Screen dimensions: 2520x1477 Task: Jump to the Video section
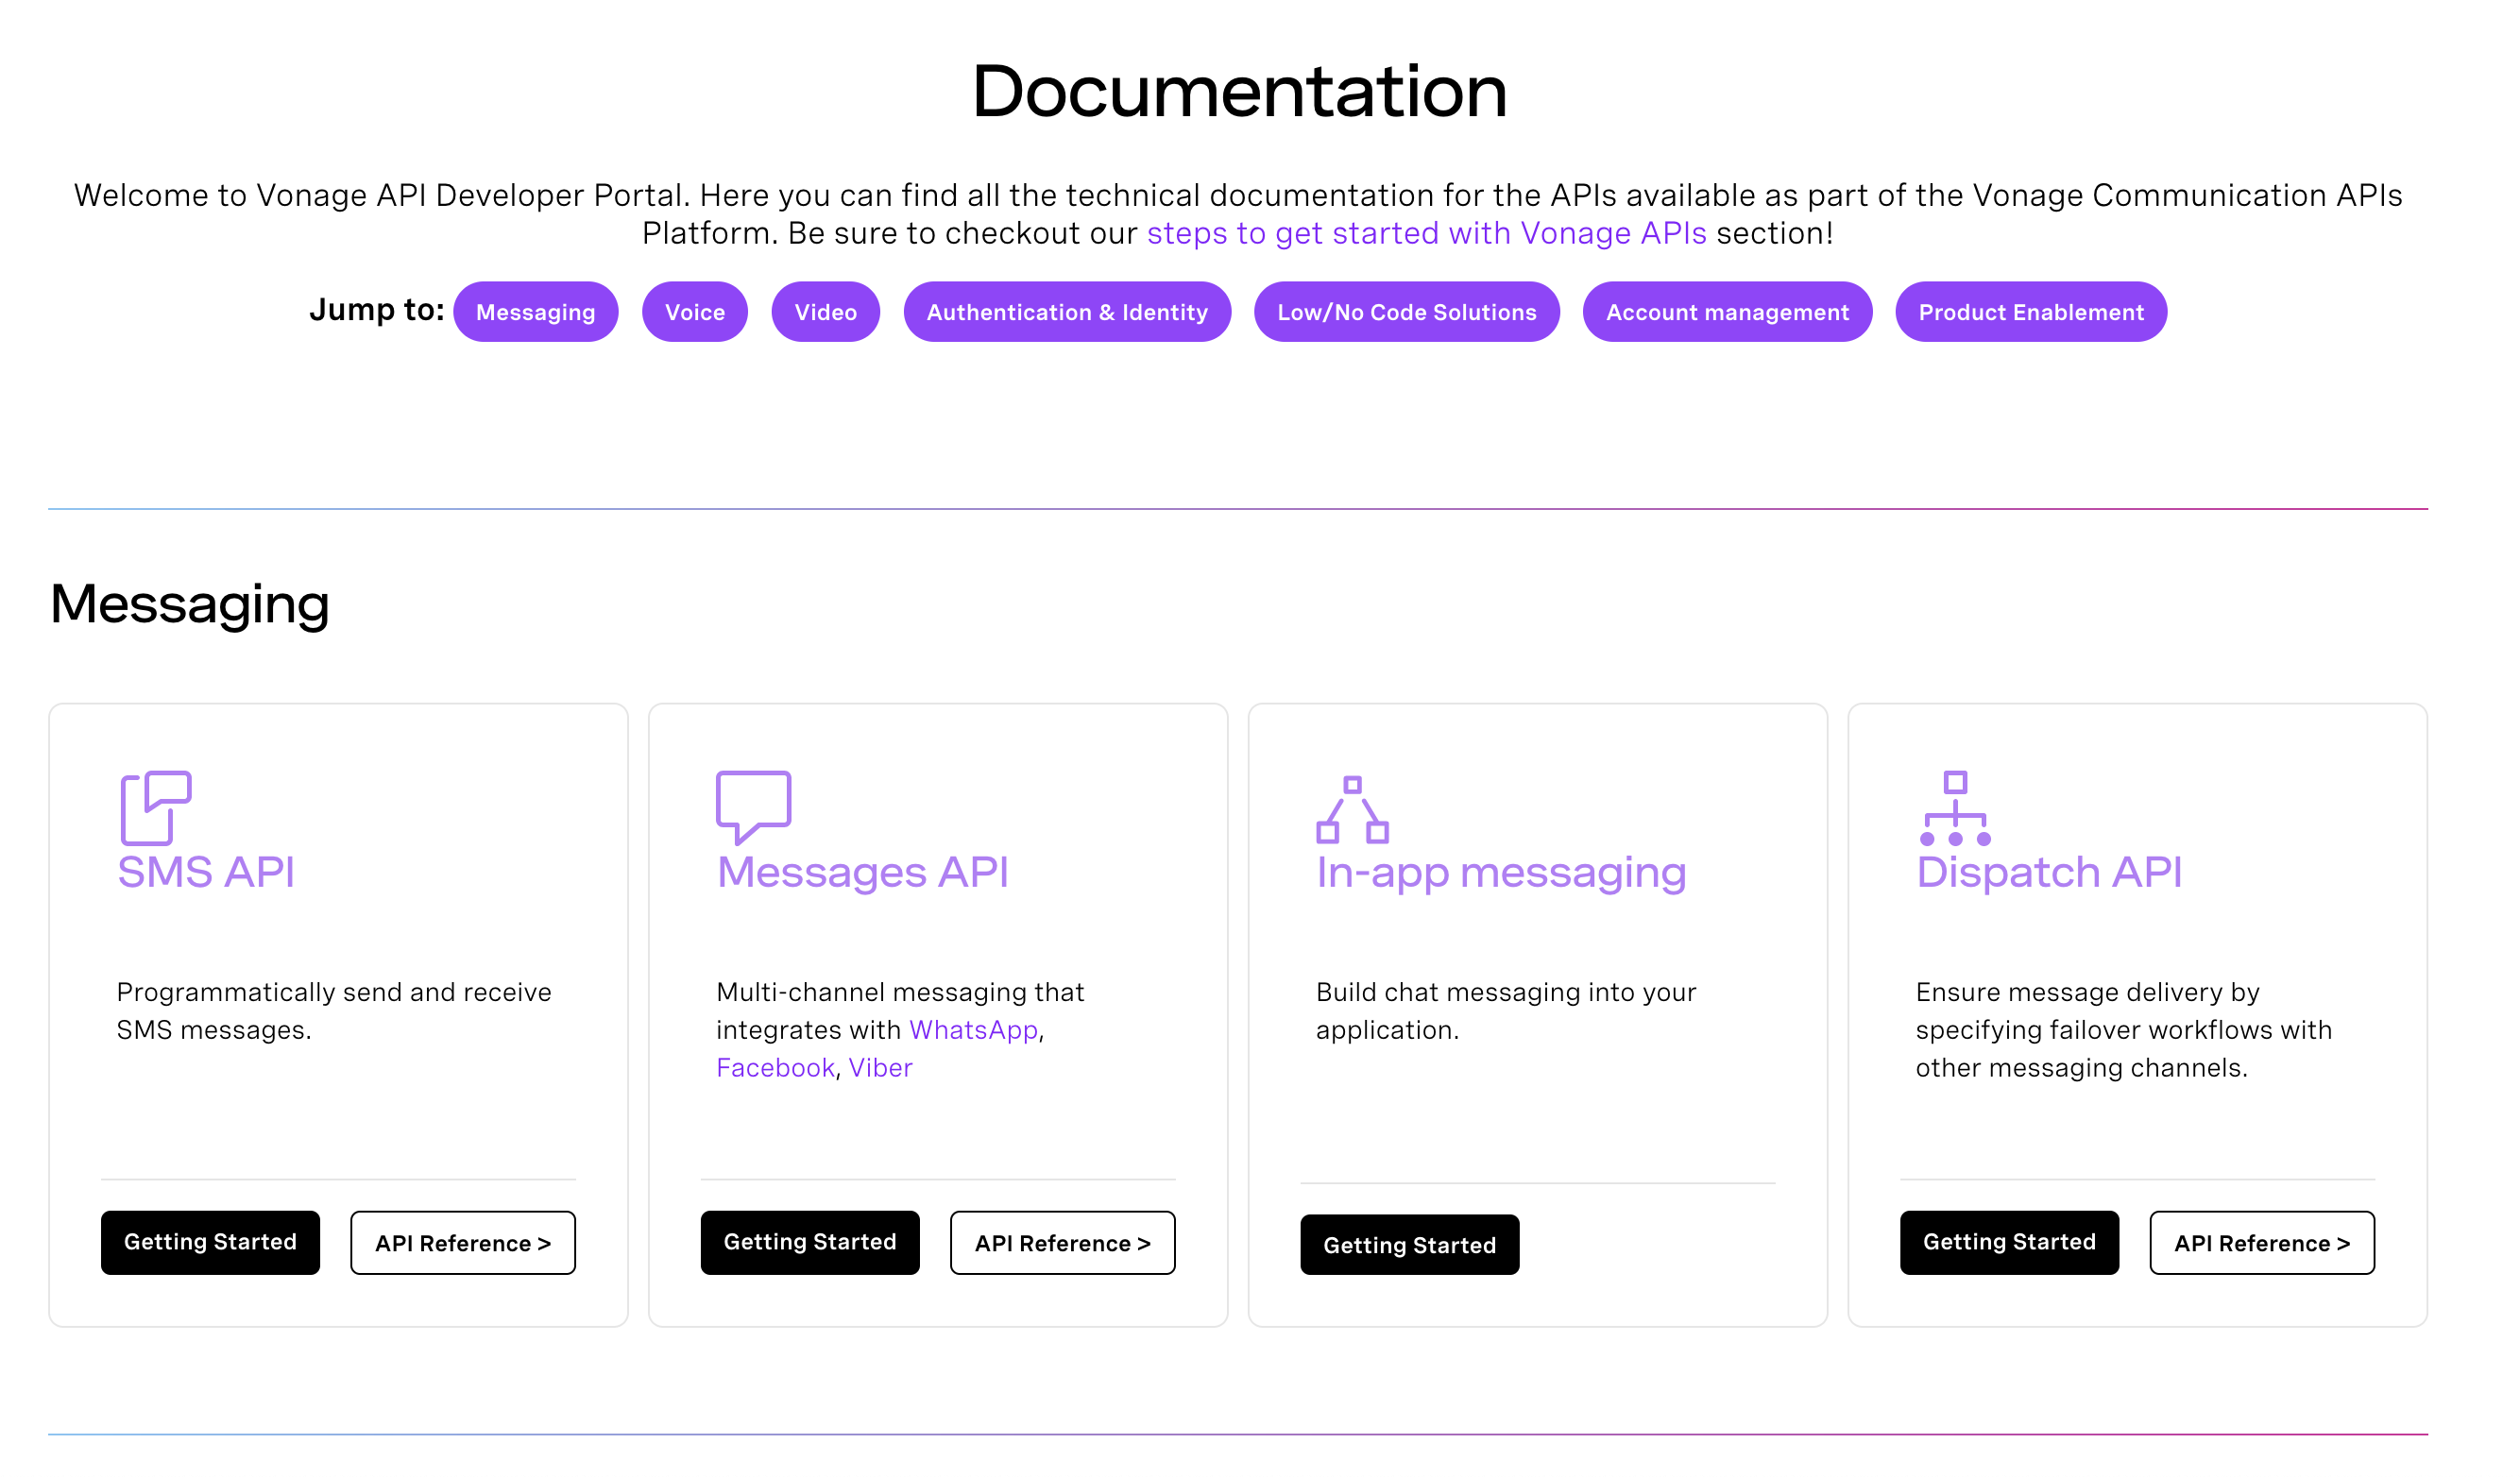(826, 312)
